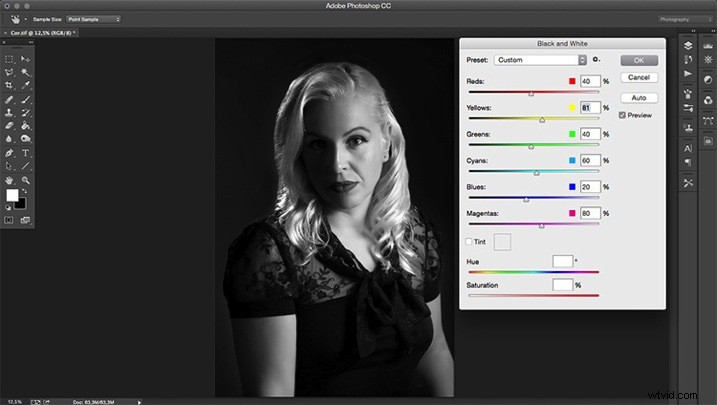Click OK in Black and White dialog
The height and width of the screenshot is (405, 717).
(x=639, y=60)
